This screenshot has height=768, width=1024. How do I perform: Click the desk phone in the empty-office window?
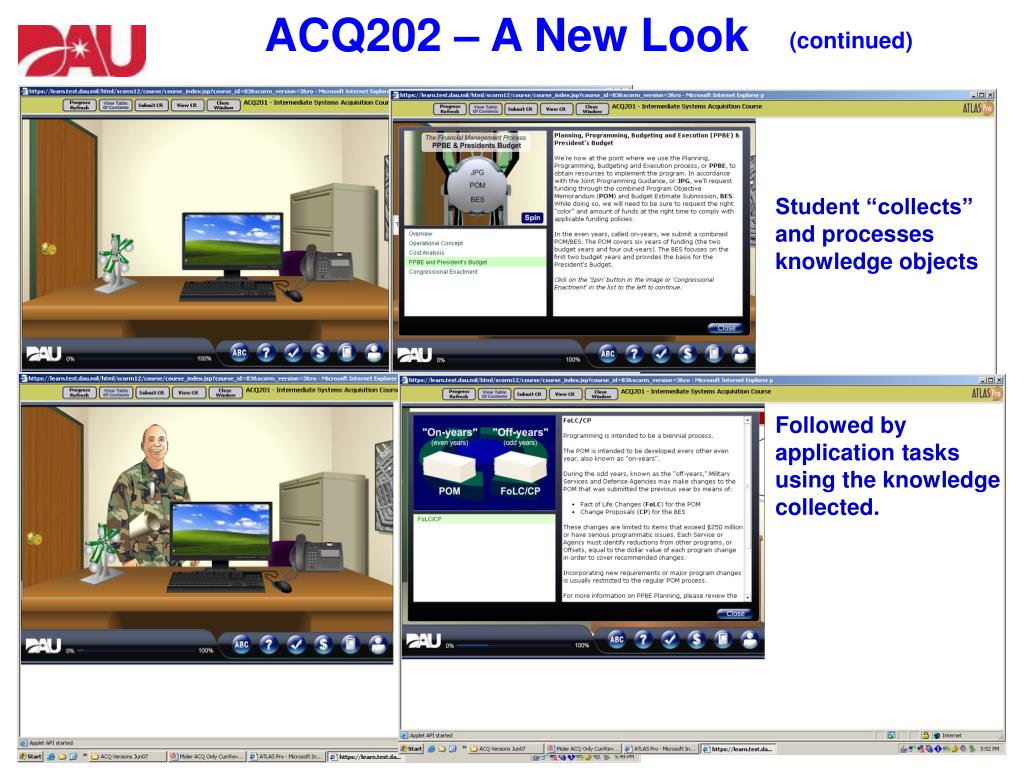[x=326, y=263]
